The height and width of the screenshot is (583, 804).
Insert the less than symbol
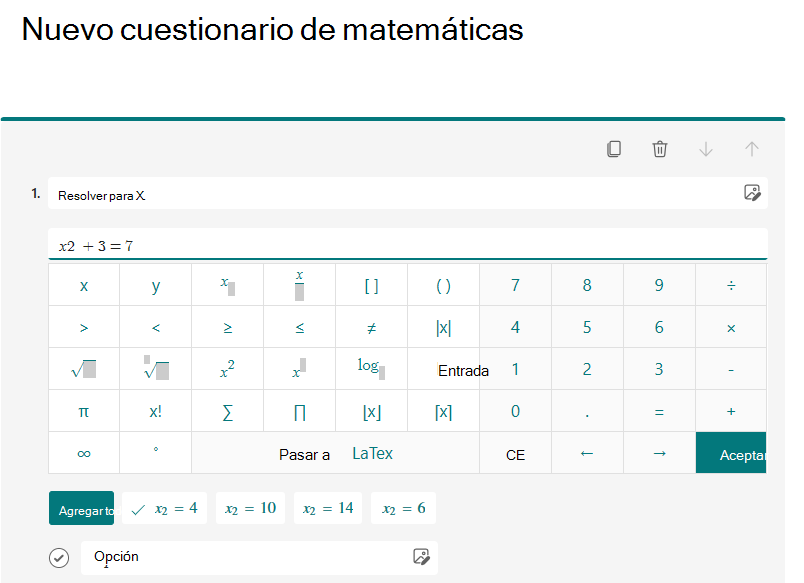[x=156, y=327]
